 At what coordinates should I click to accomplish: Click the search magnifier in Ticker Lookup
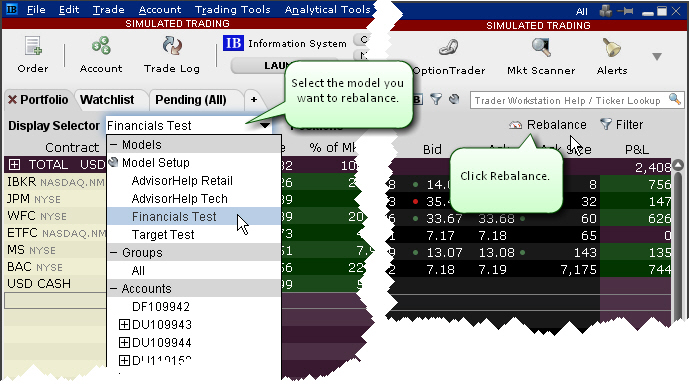674,99
